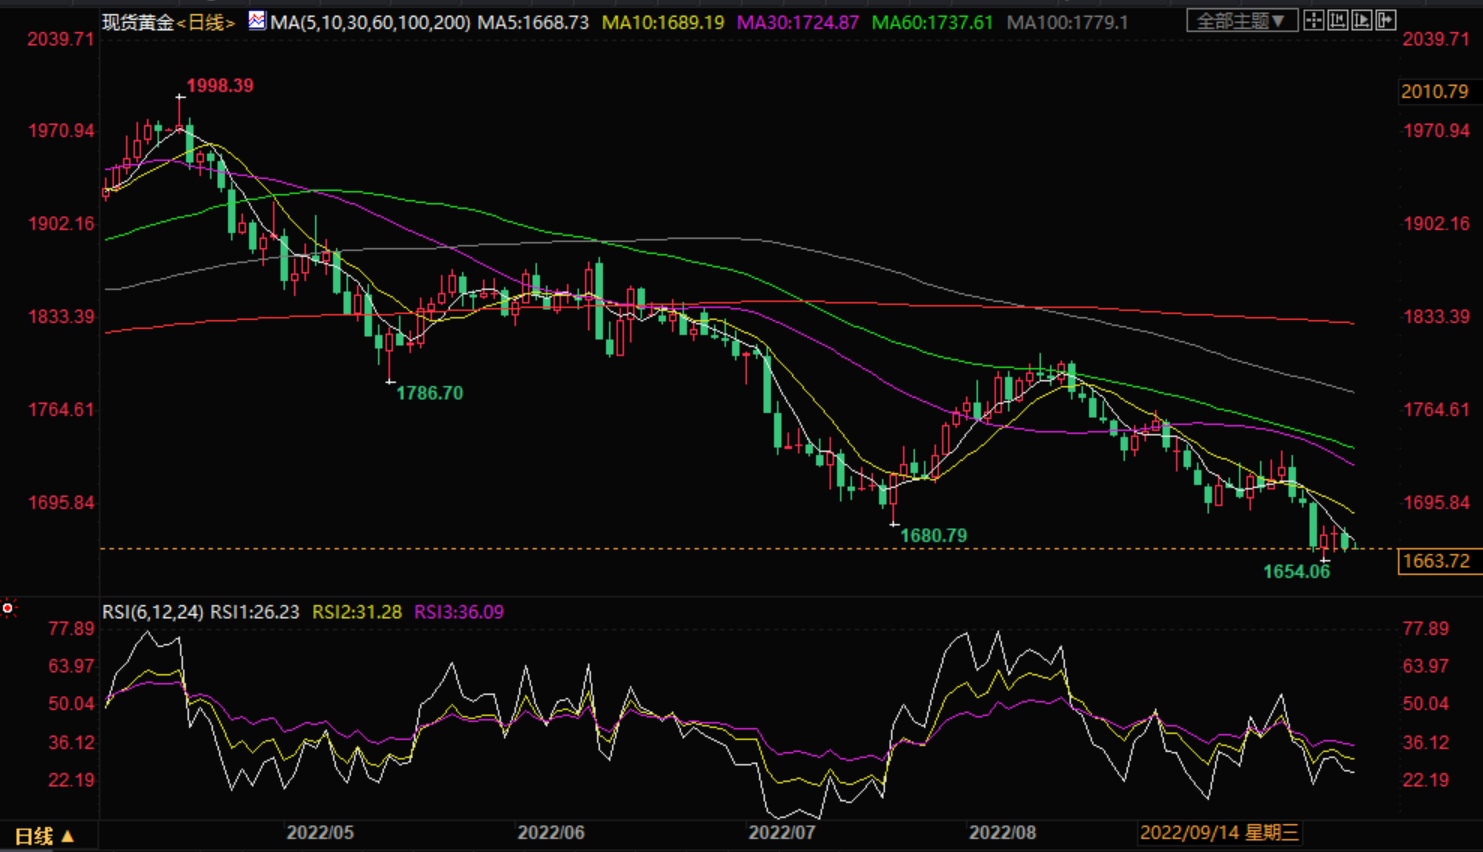
Task: Select the yellow MA10:1689.19 legend entry
Action: [663, 22]
